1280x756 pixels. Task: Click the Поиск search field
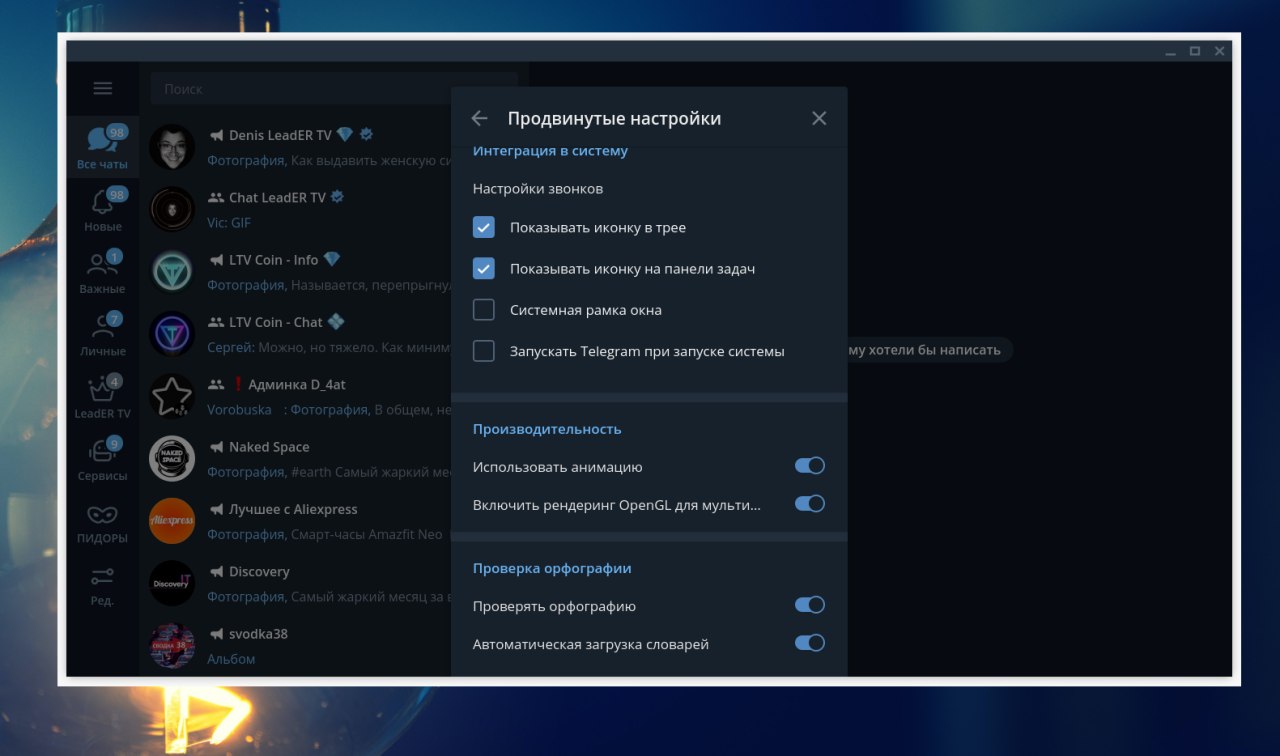(334, 89)
